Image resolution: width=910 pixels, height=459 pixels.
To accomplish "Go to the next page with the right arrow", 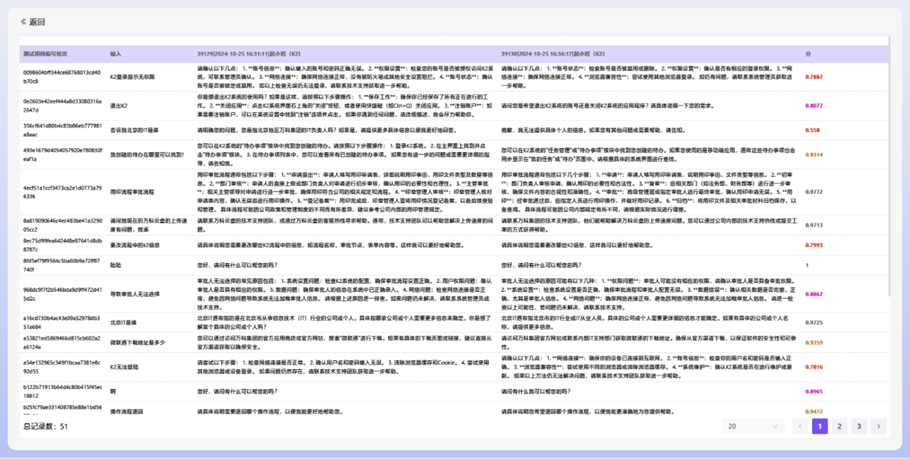I will pos(879,427).
